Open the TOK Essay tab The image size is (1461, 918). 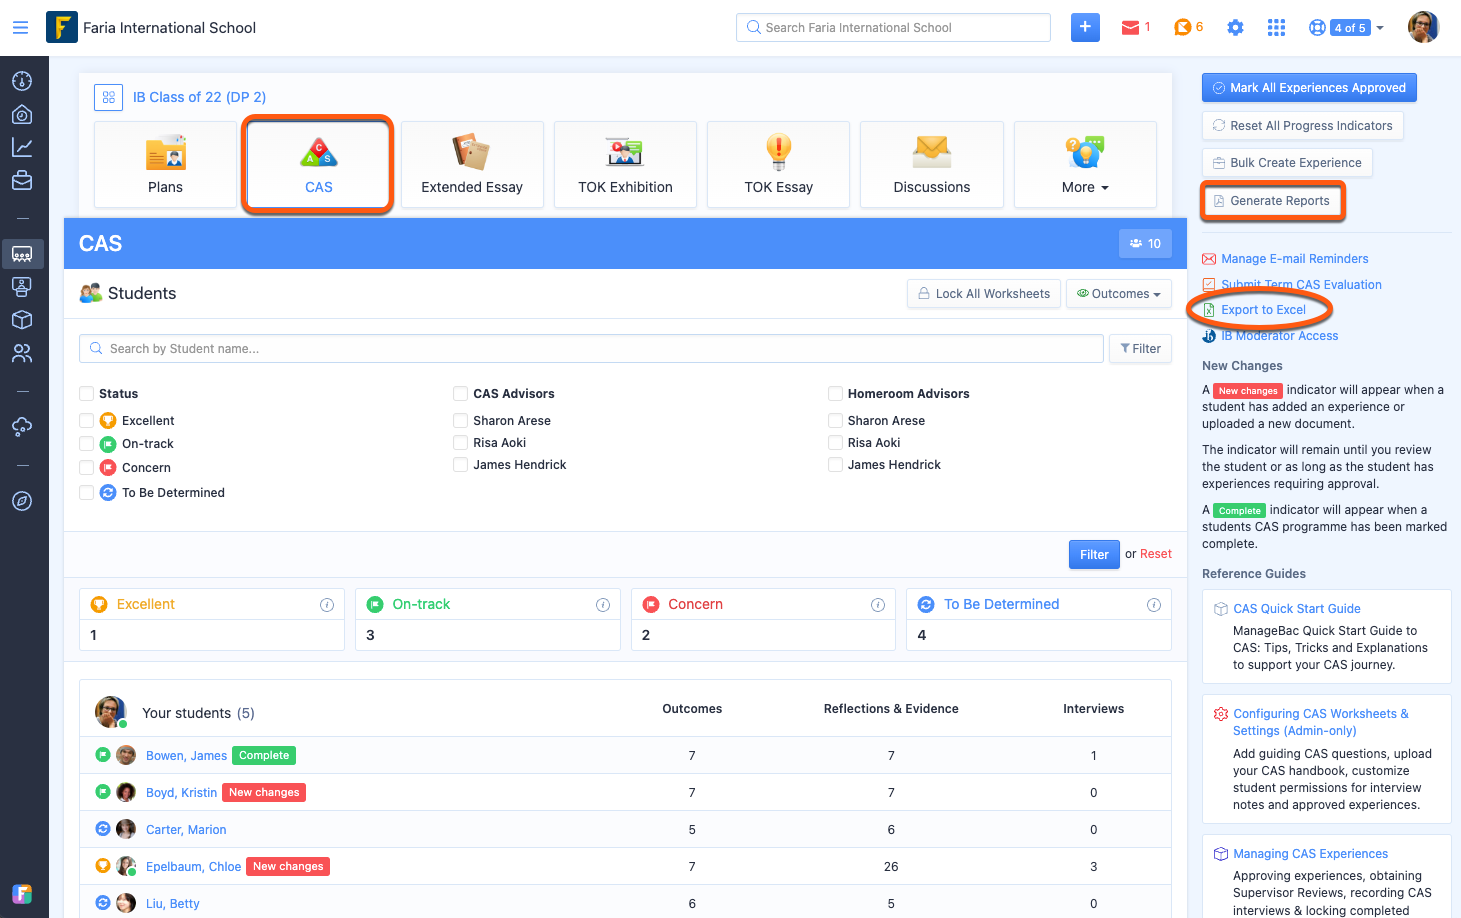pyautogui.click(x=778, y=165)
